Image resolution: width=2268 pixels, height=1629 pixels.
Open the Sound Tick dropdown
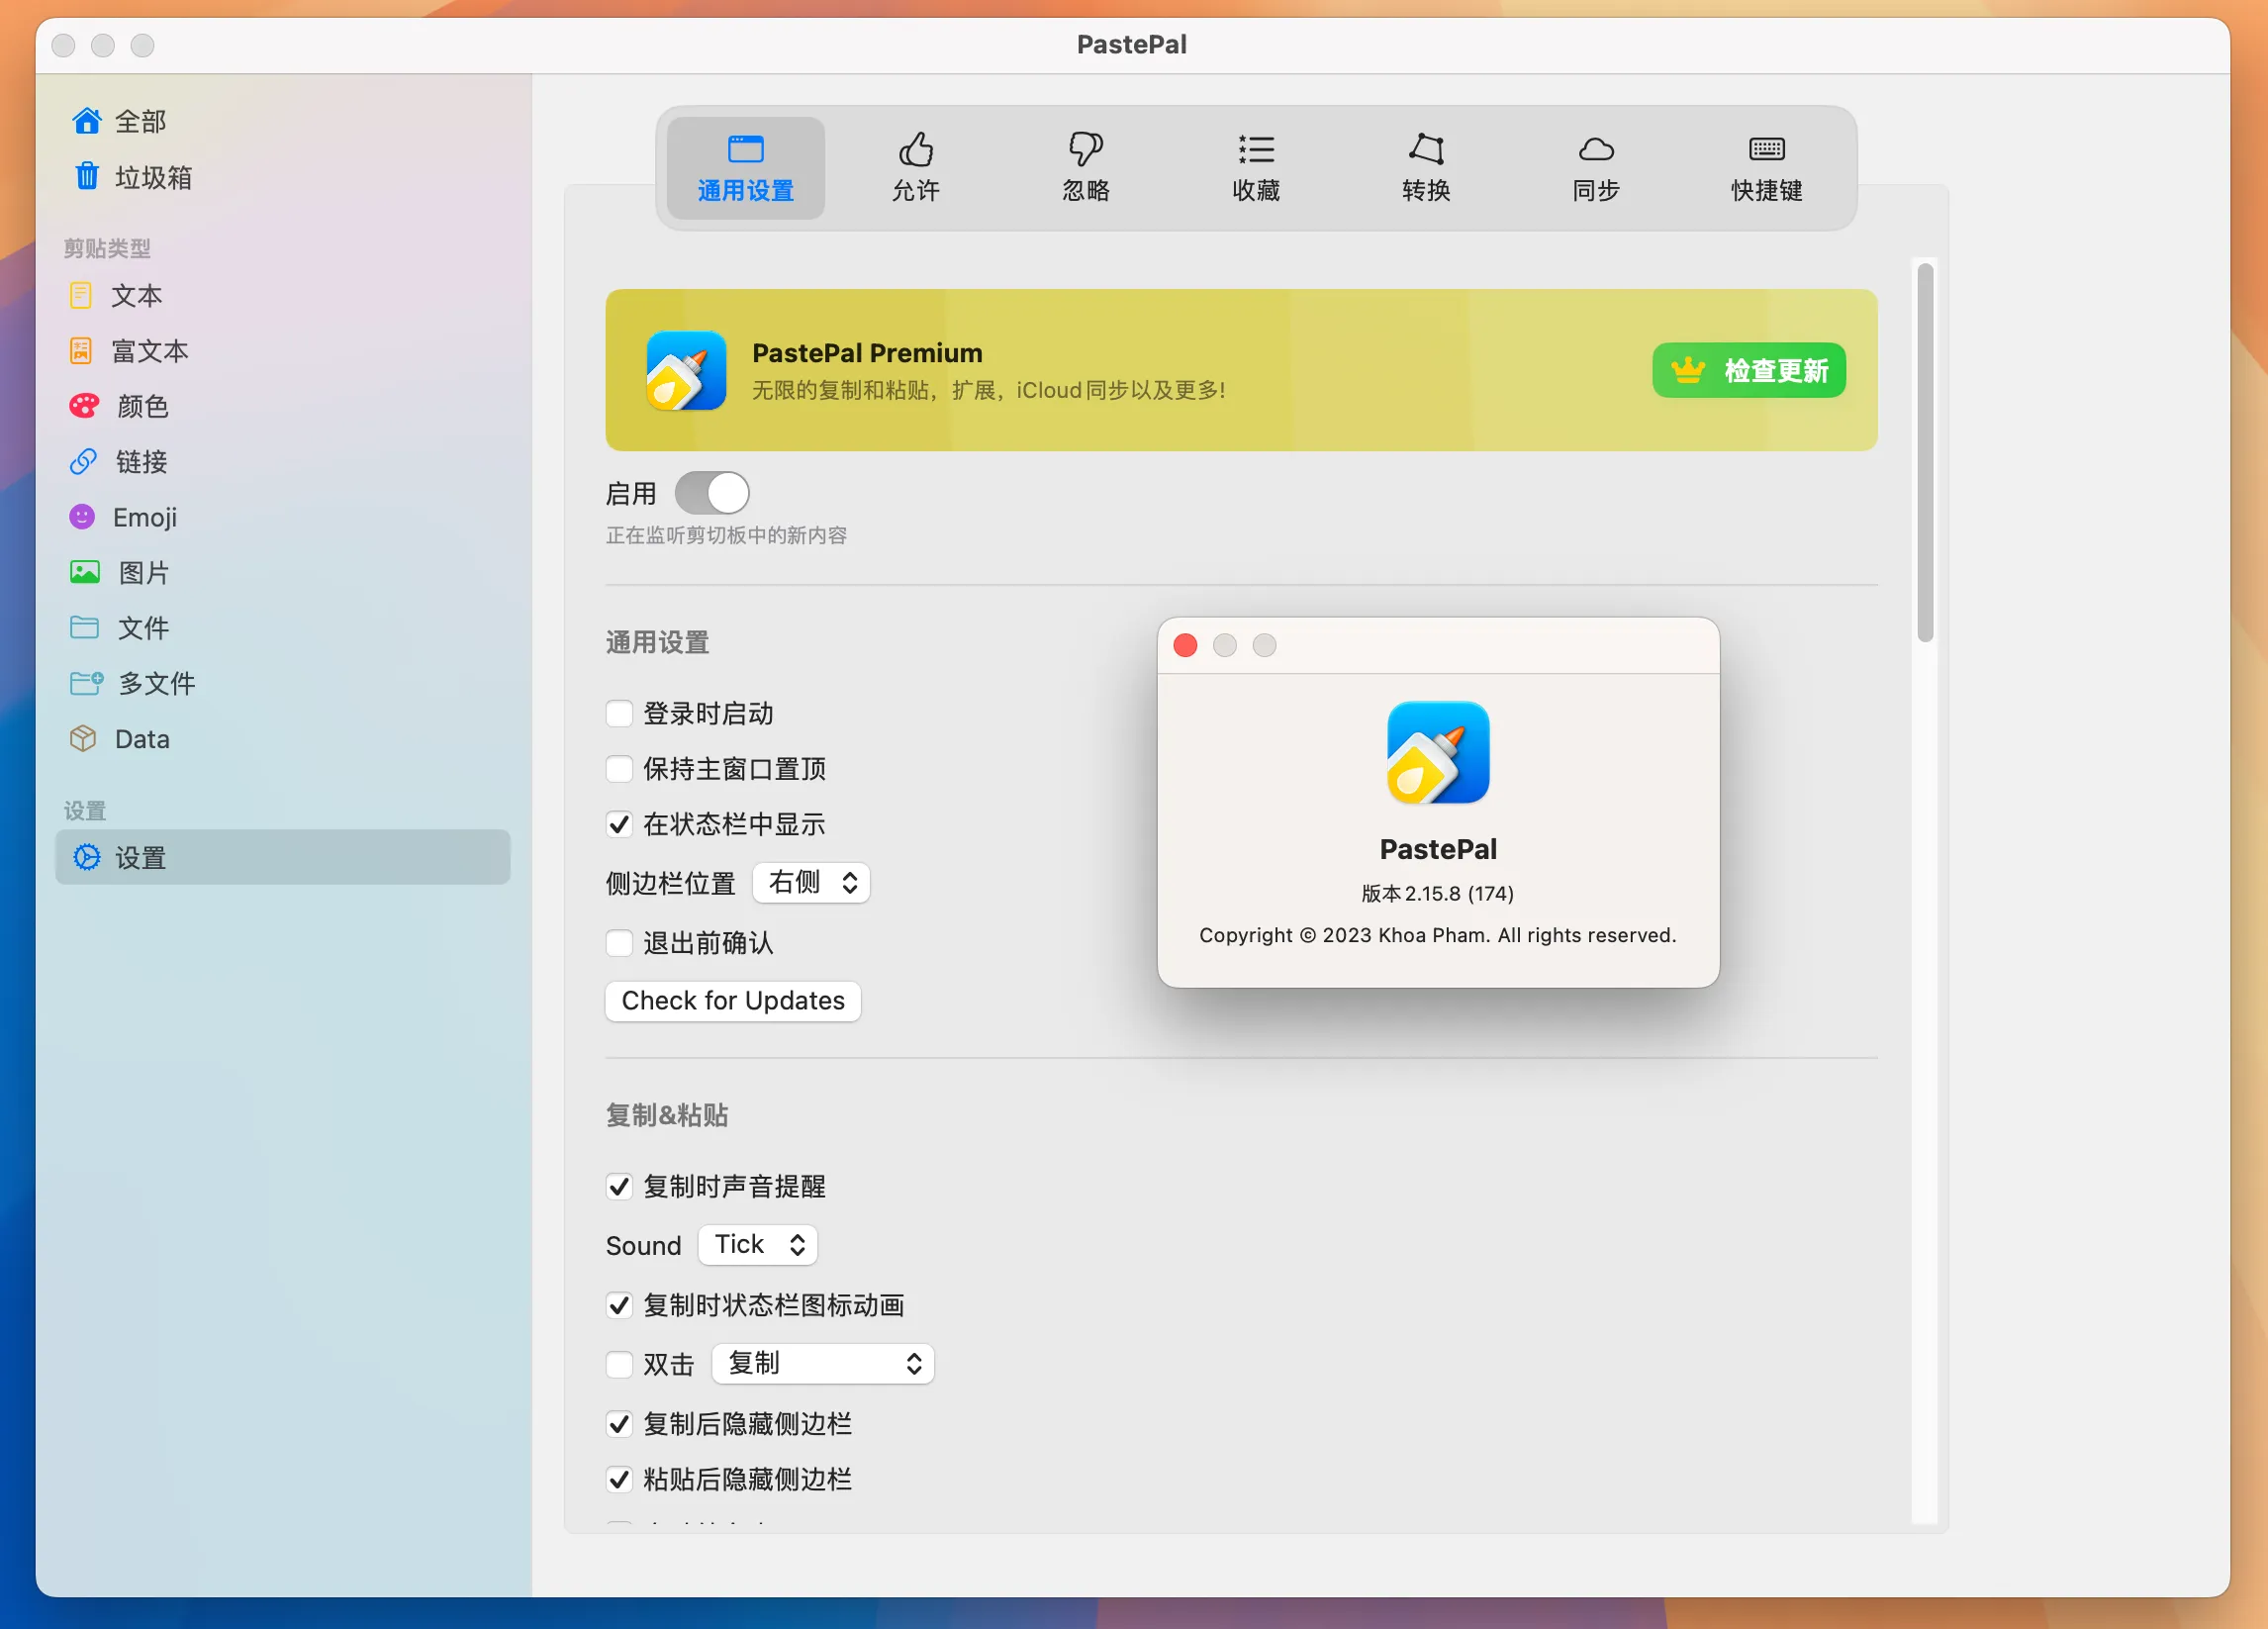[x=758, y=1244]
